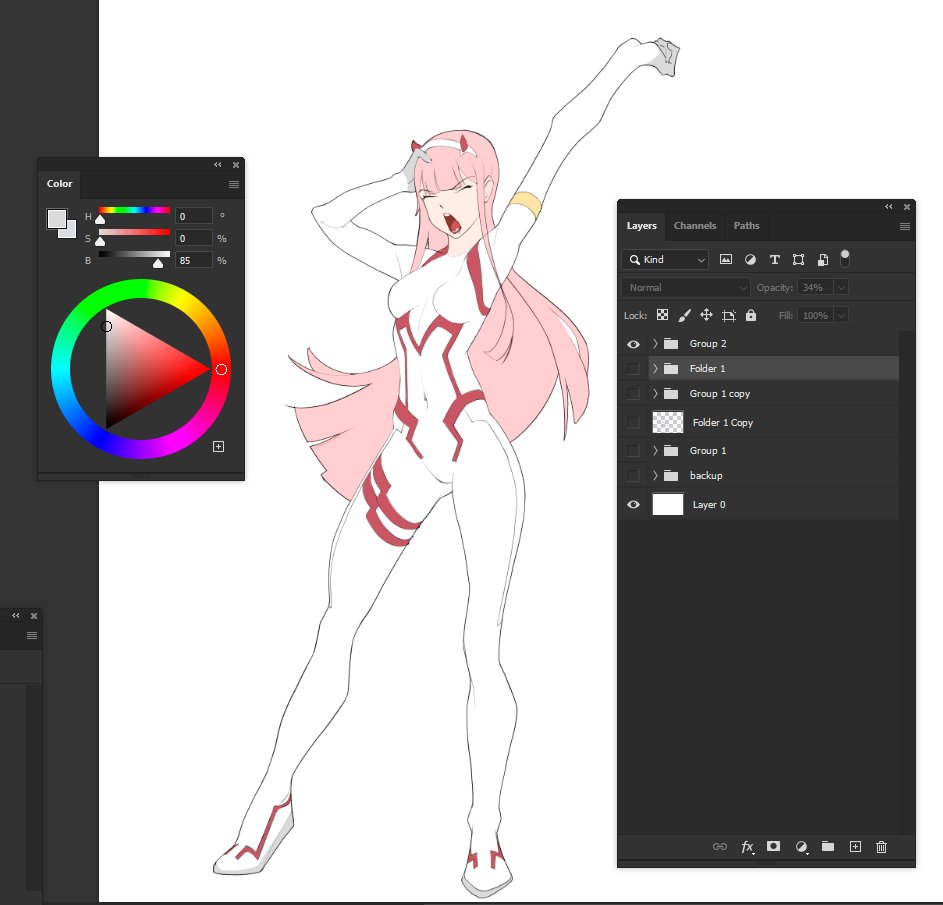Image resolution: width=943 pixels, height=905 pixels.
Task: Click the smart object filter icon
Action: click(823, 259)
